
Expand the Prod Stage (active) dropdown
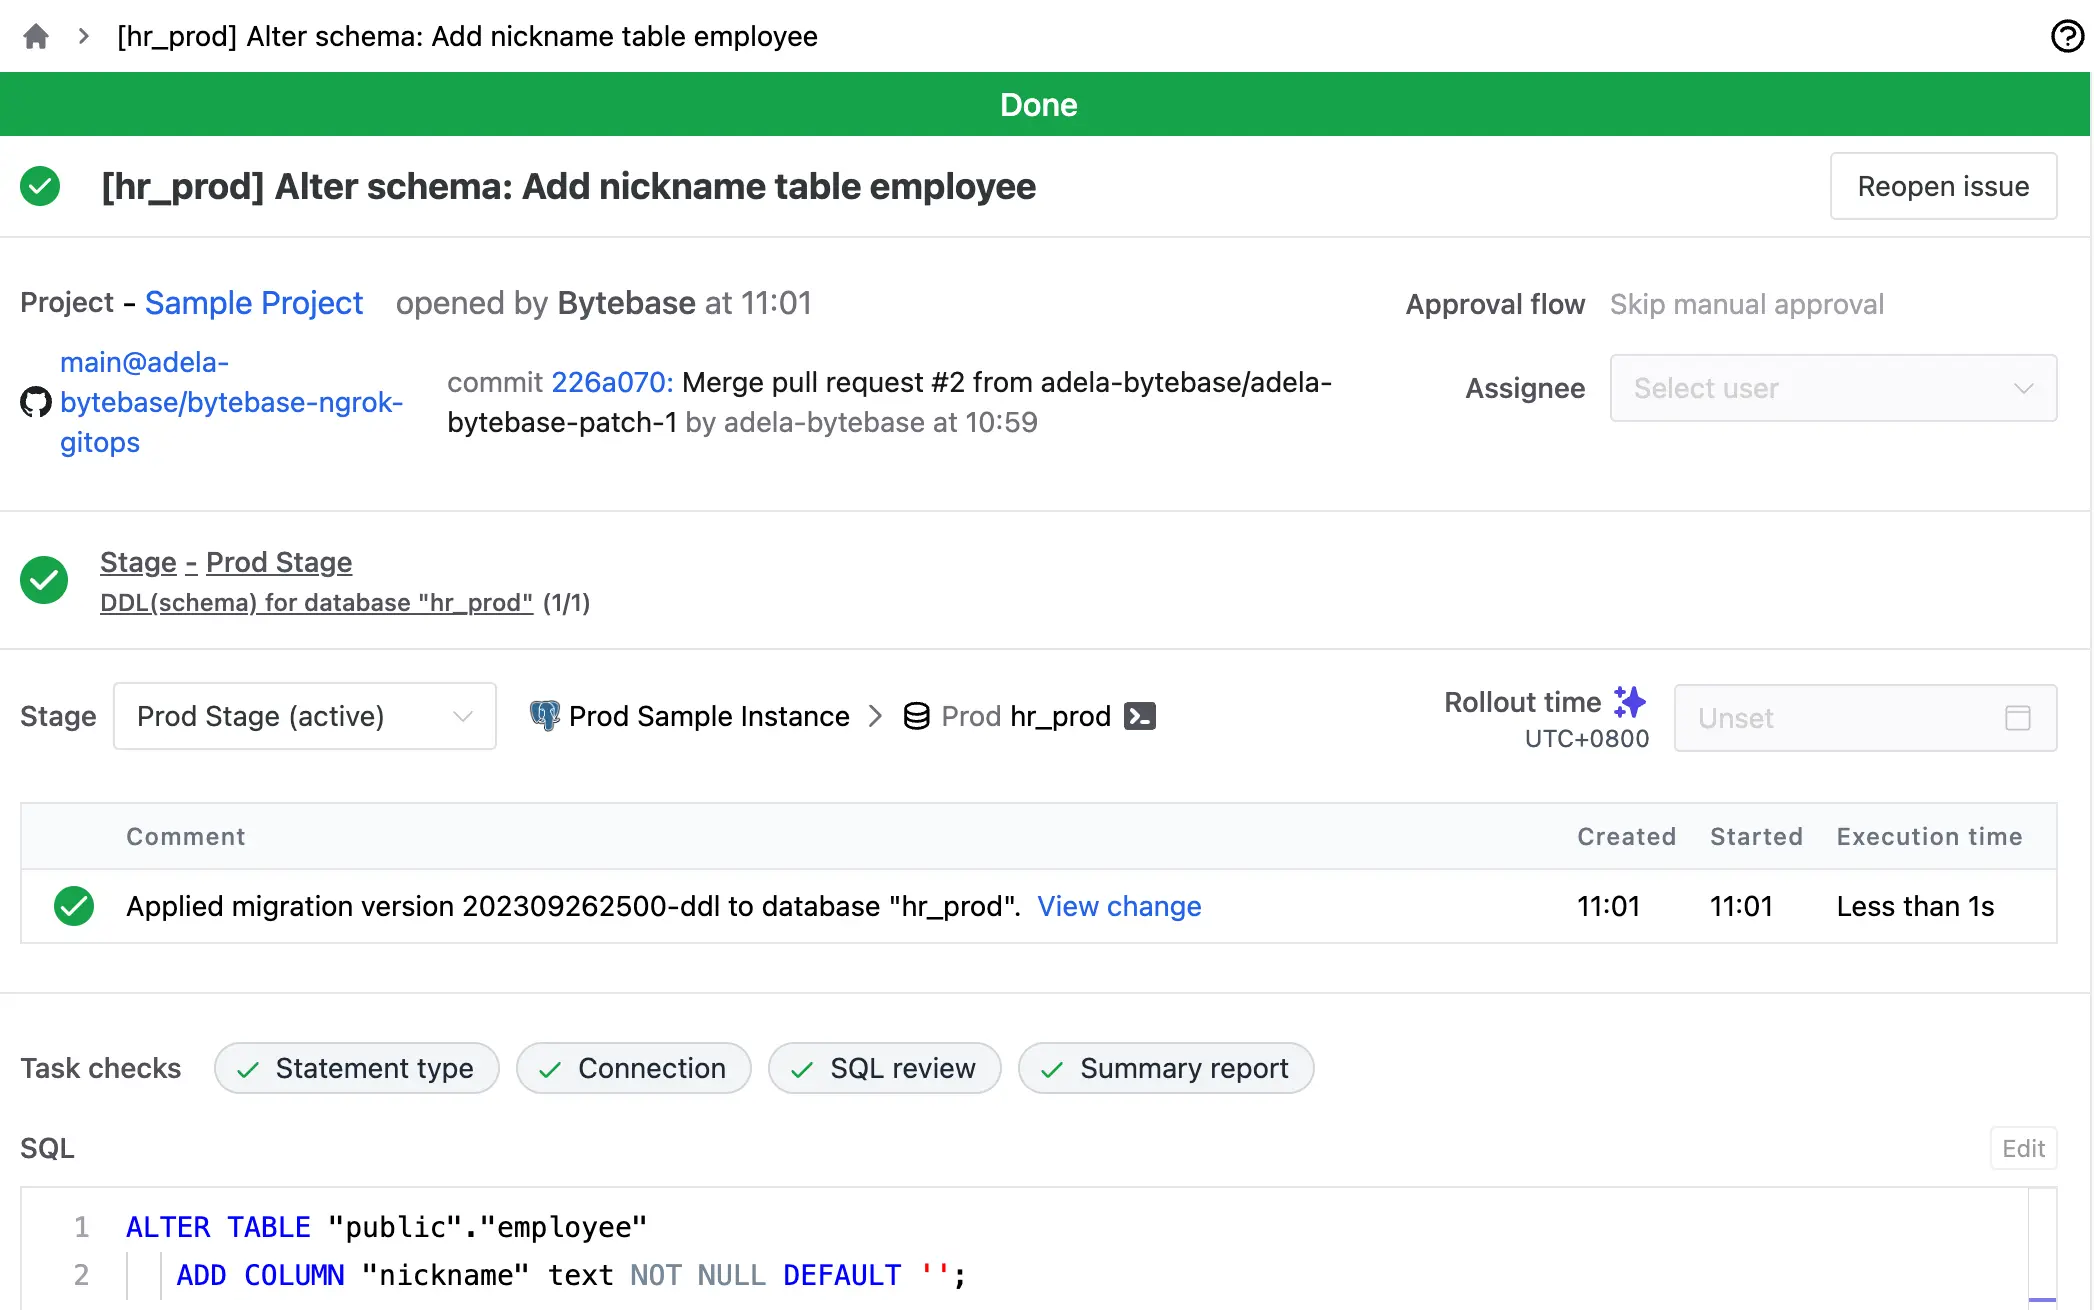click(304, 716)
